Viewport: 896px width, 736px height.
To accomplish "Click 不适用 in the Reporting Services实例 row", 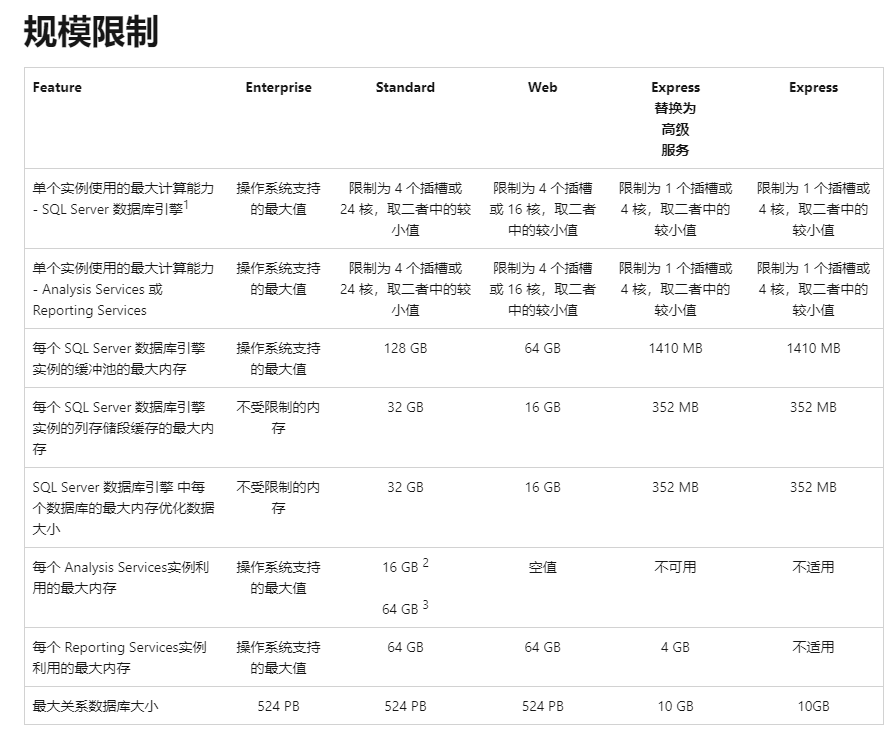I will point(813,647).
